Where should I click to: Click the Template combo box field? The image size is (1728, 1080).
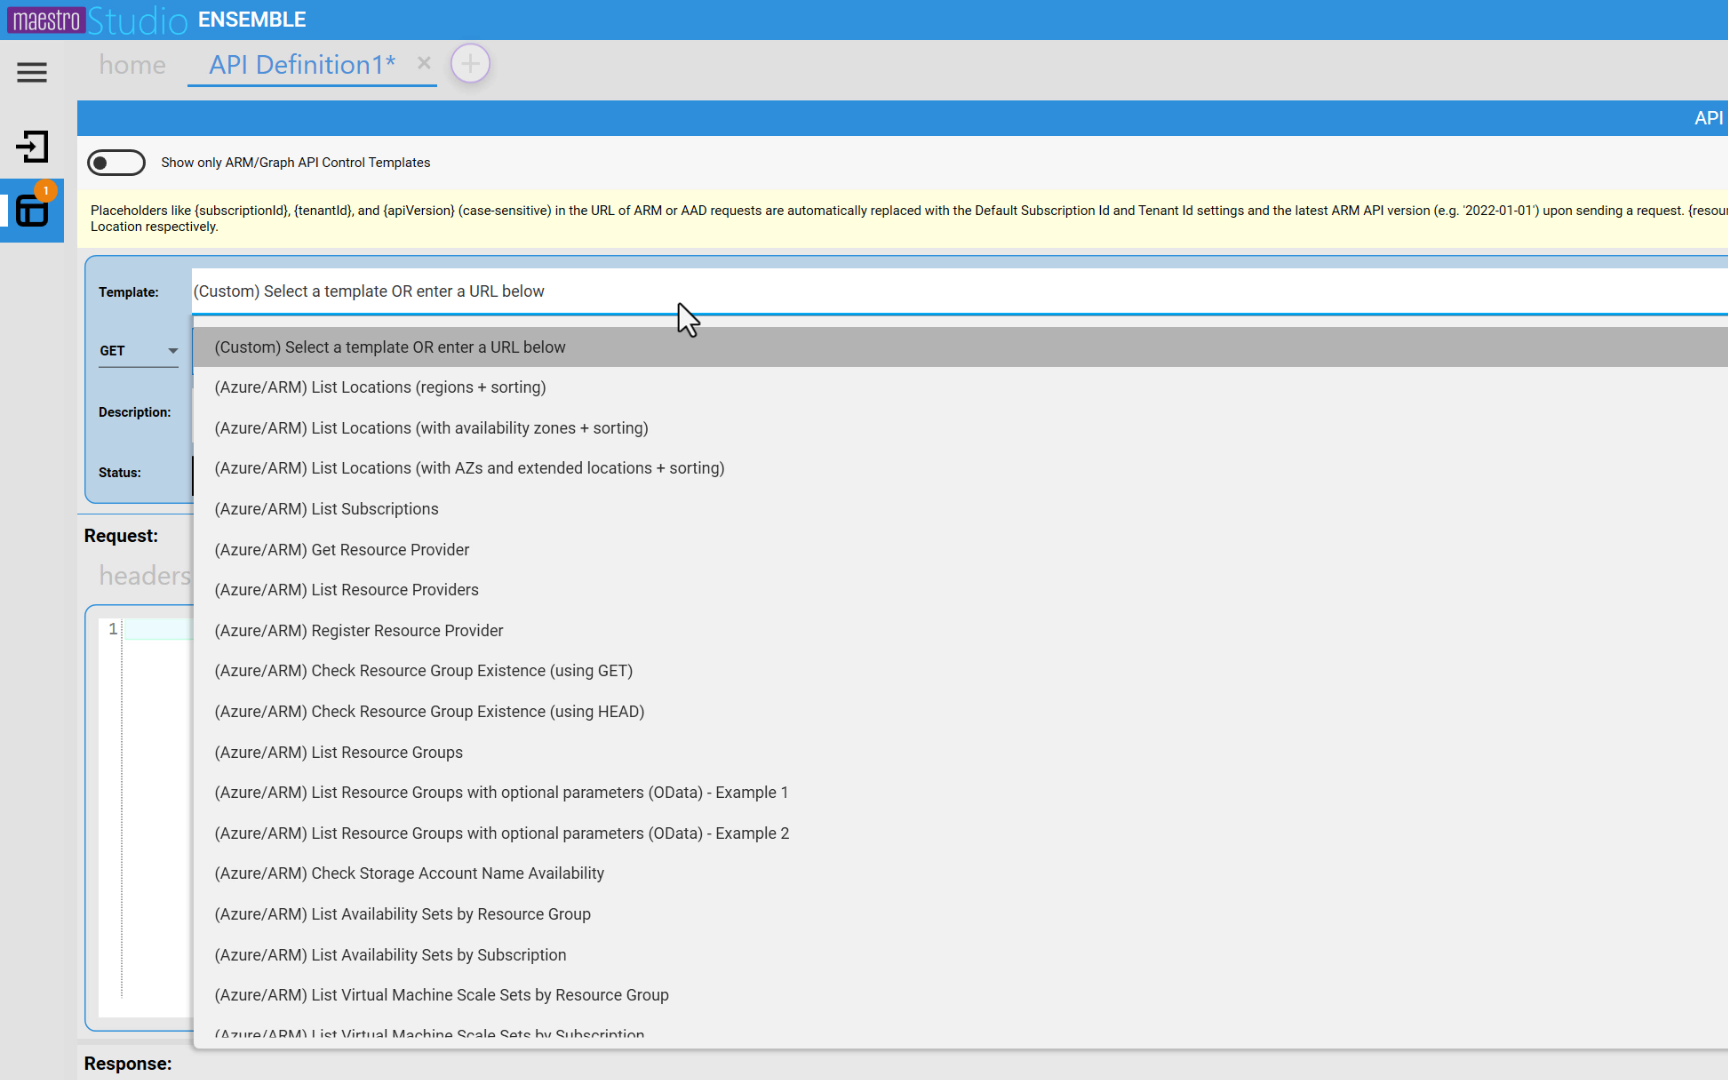900,292
